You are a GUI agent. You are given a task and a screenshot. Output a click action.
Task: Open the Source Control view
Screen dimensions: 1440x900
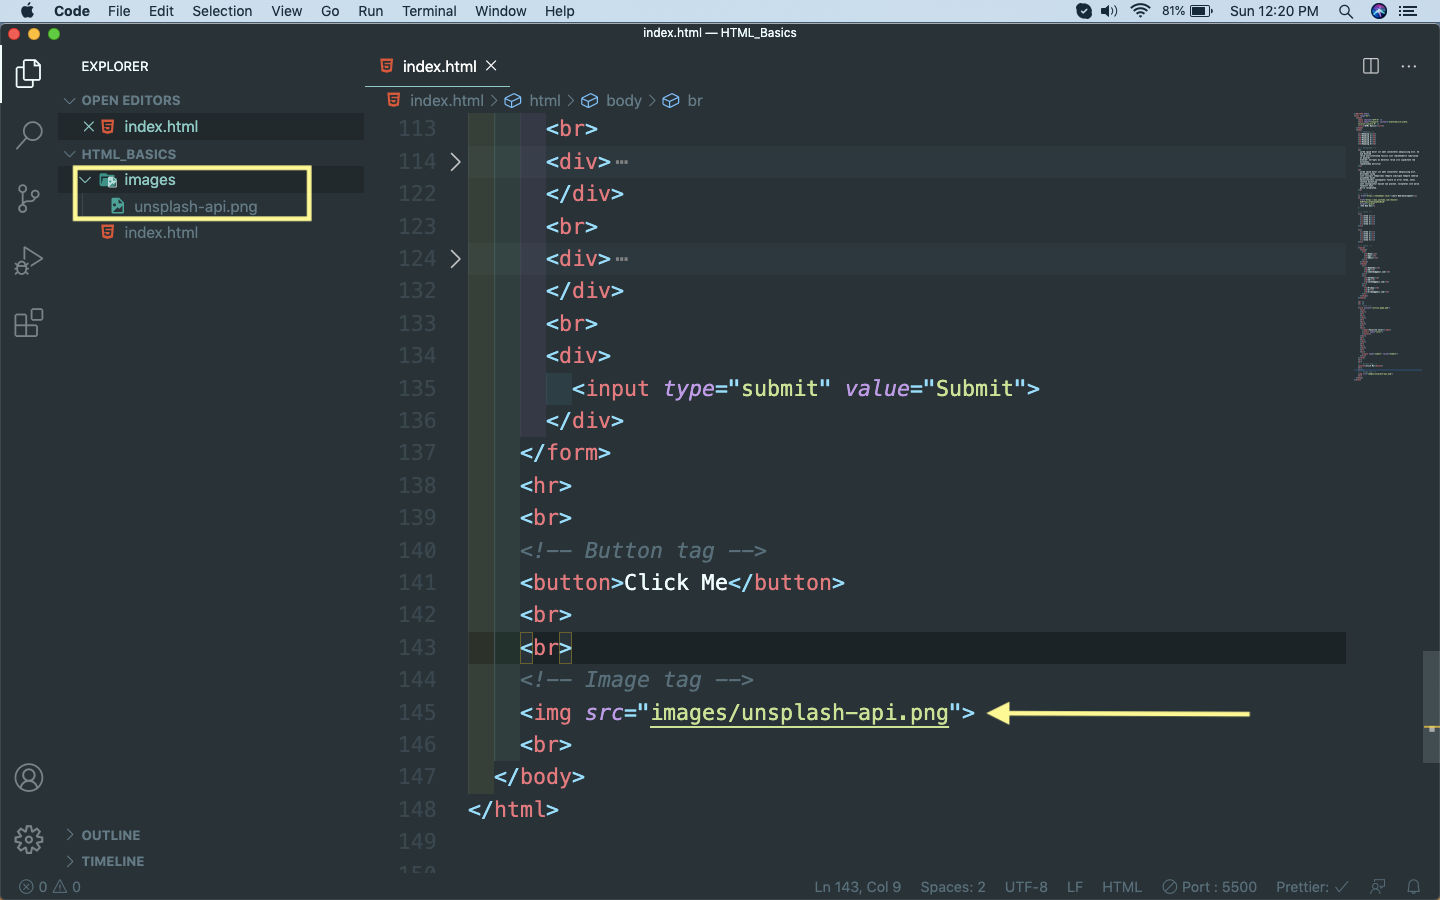coord(29,198)
